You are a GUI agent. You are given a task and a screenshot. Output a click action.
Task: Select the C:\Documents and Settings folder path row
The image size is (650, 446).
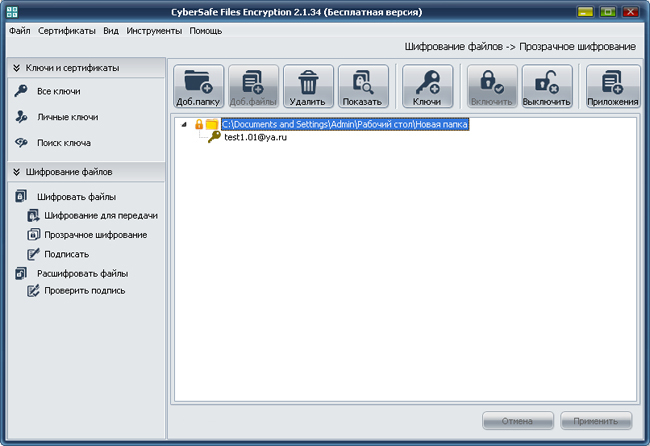point(345,124)
